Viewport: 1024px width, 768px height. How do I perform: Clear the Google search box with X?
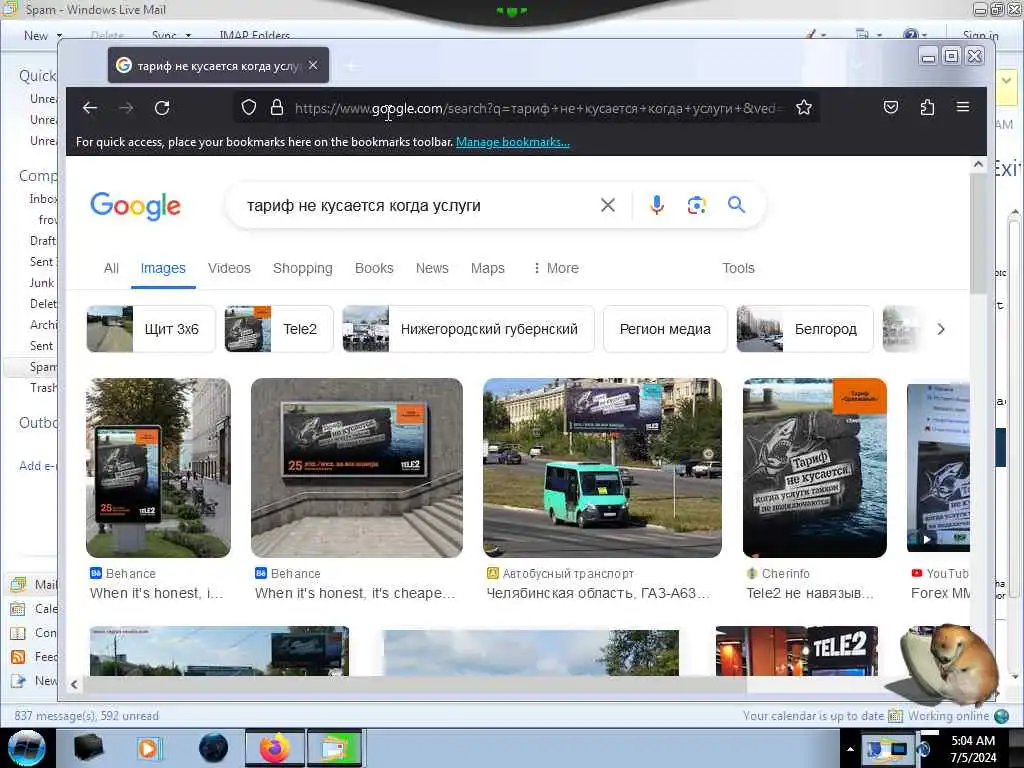(607, 205)
